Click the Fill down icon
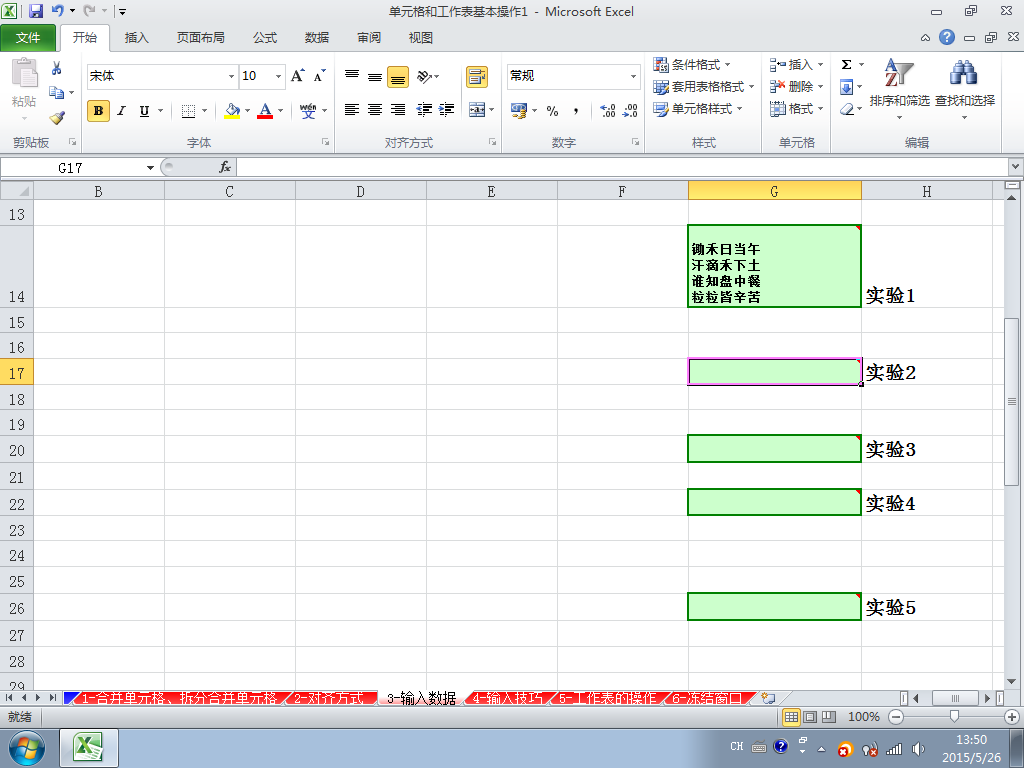The height and width of the screenshot is (768, 1024). point(846,87)
